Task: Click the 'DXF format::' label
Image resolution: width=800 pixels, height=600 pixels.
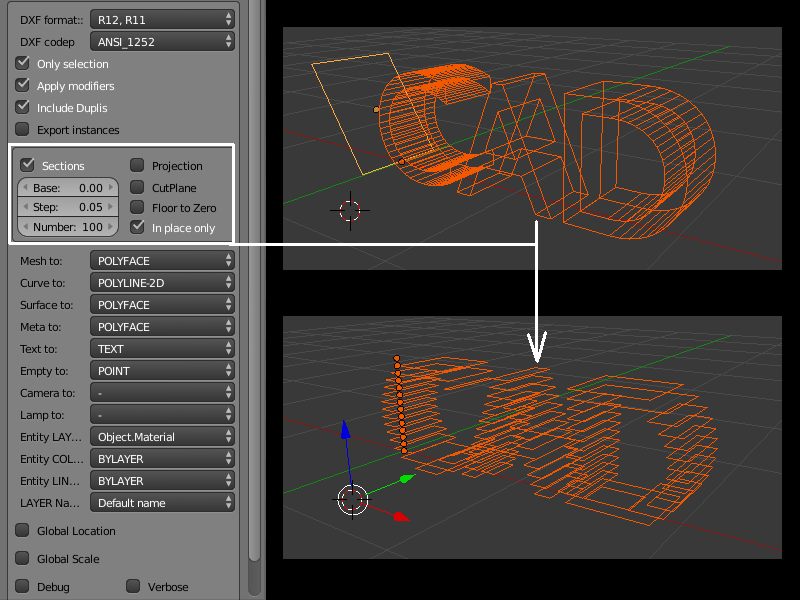Action: pyautogui.click(x=52, y=20)
